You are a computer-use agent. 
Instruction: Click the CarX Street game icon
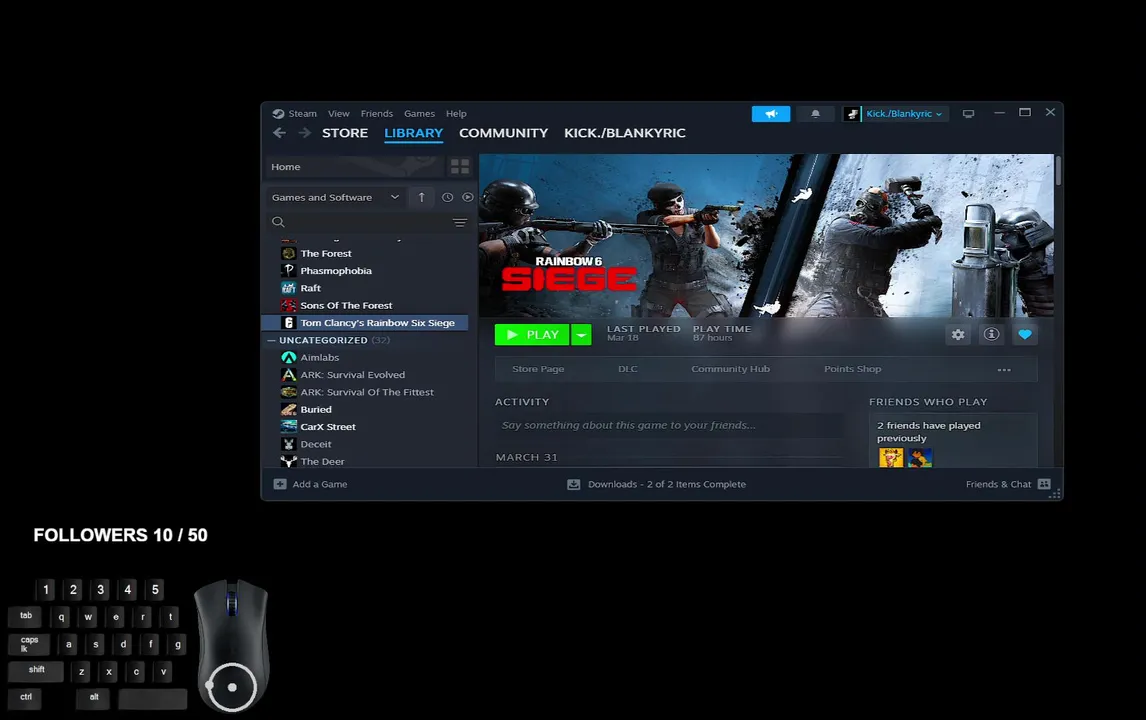(289, 427)
